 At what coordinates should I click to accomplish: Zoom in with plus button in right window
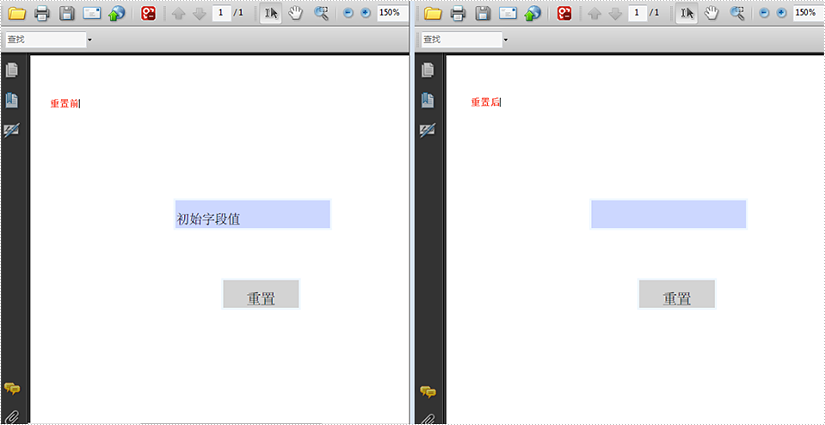click(780, 13)
